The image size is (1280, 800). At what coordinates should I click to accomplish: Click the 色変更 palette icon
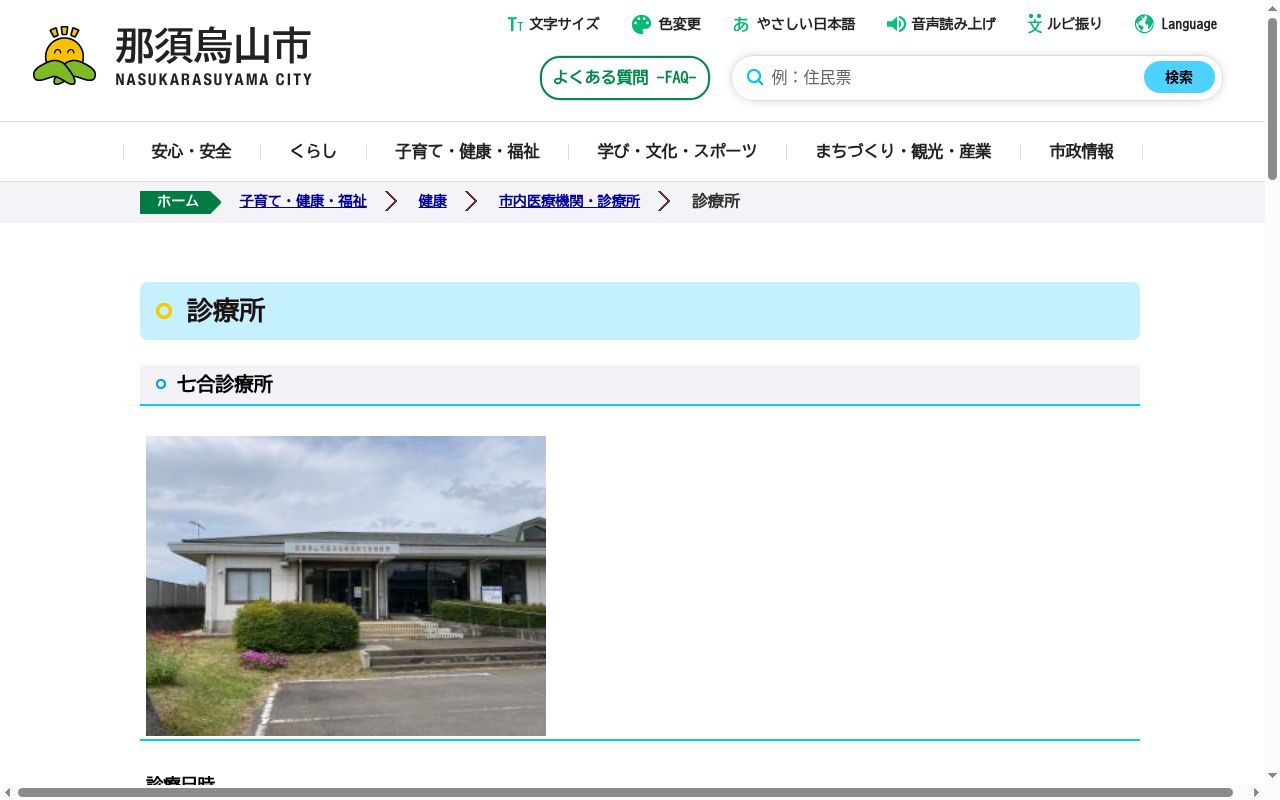641,24
